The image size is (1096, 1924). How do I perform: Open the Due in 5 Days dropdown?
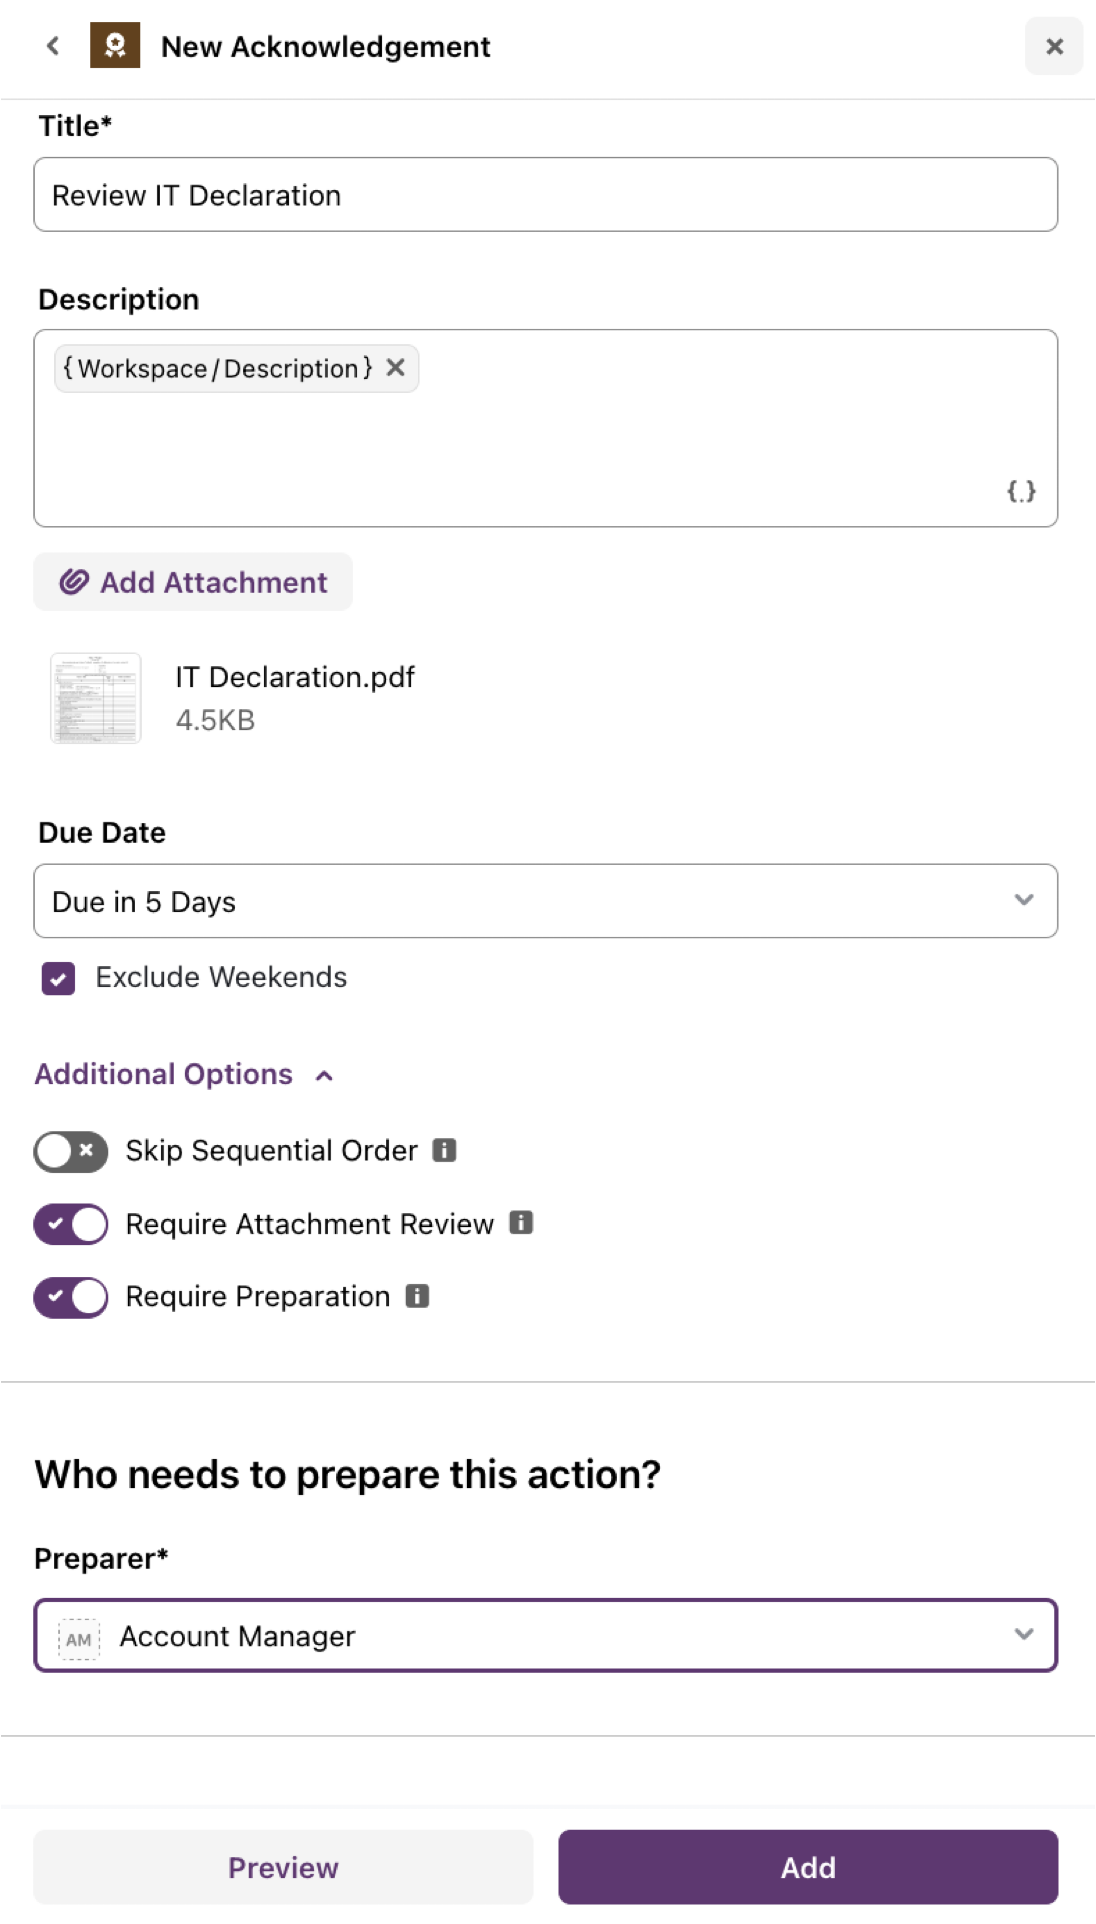tap(546, 901)
